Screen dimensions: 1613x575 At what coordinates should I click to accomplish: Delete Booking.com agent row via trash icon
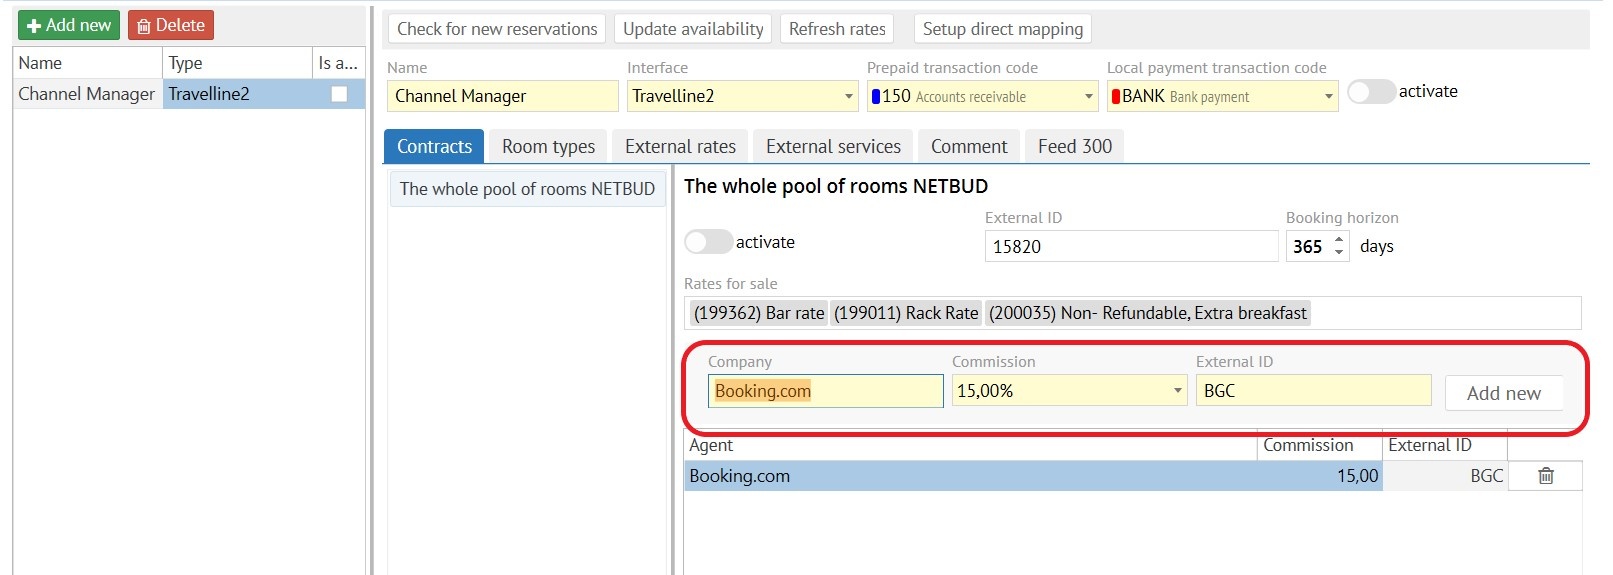[x=1545, y=476]
